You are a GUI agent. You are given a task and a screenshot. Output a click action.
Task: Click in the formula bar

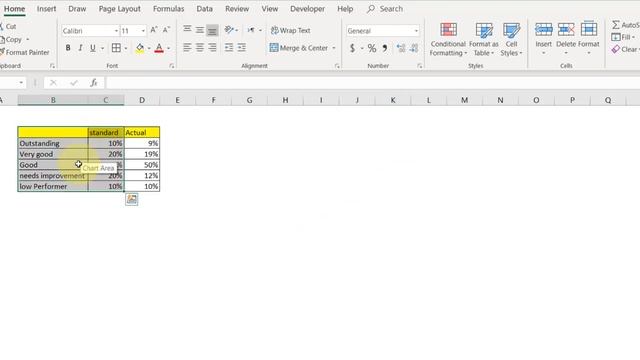tap(372, 83)
